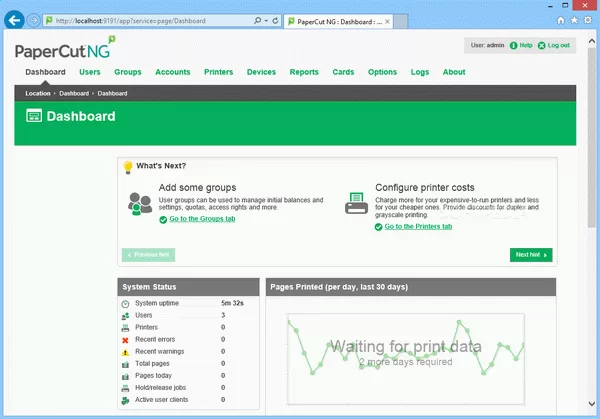The image size is (600, 419).
Task: Open the Users menu tab
Action: (90, 72)
